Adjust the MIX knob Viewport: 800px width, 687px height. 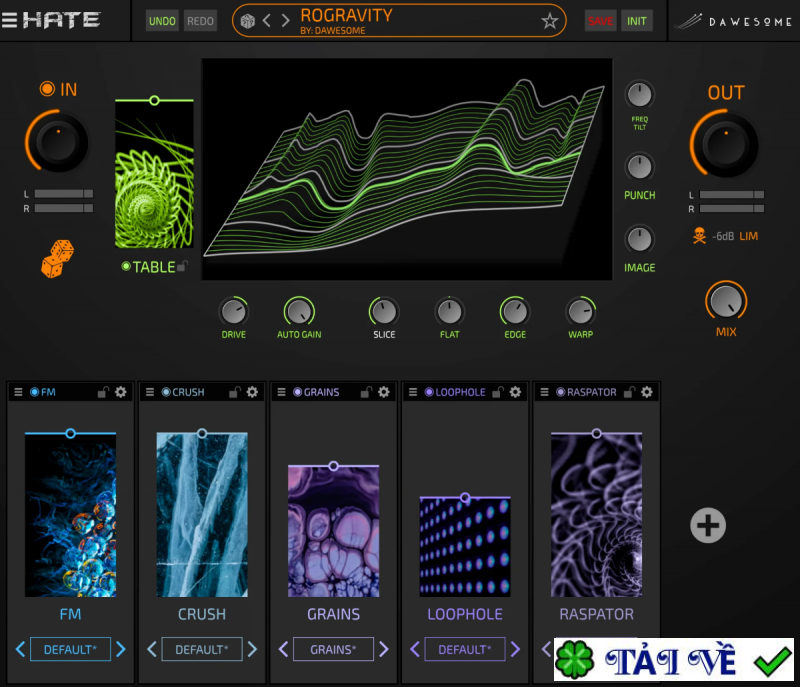click(727, 303)
